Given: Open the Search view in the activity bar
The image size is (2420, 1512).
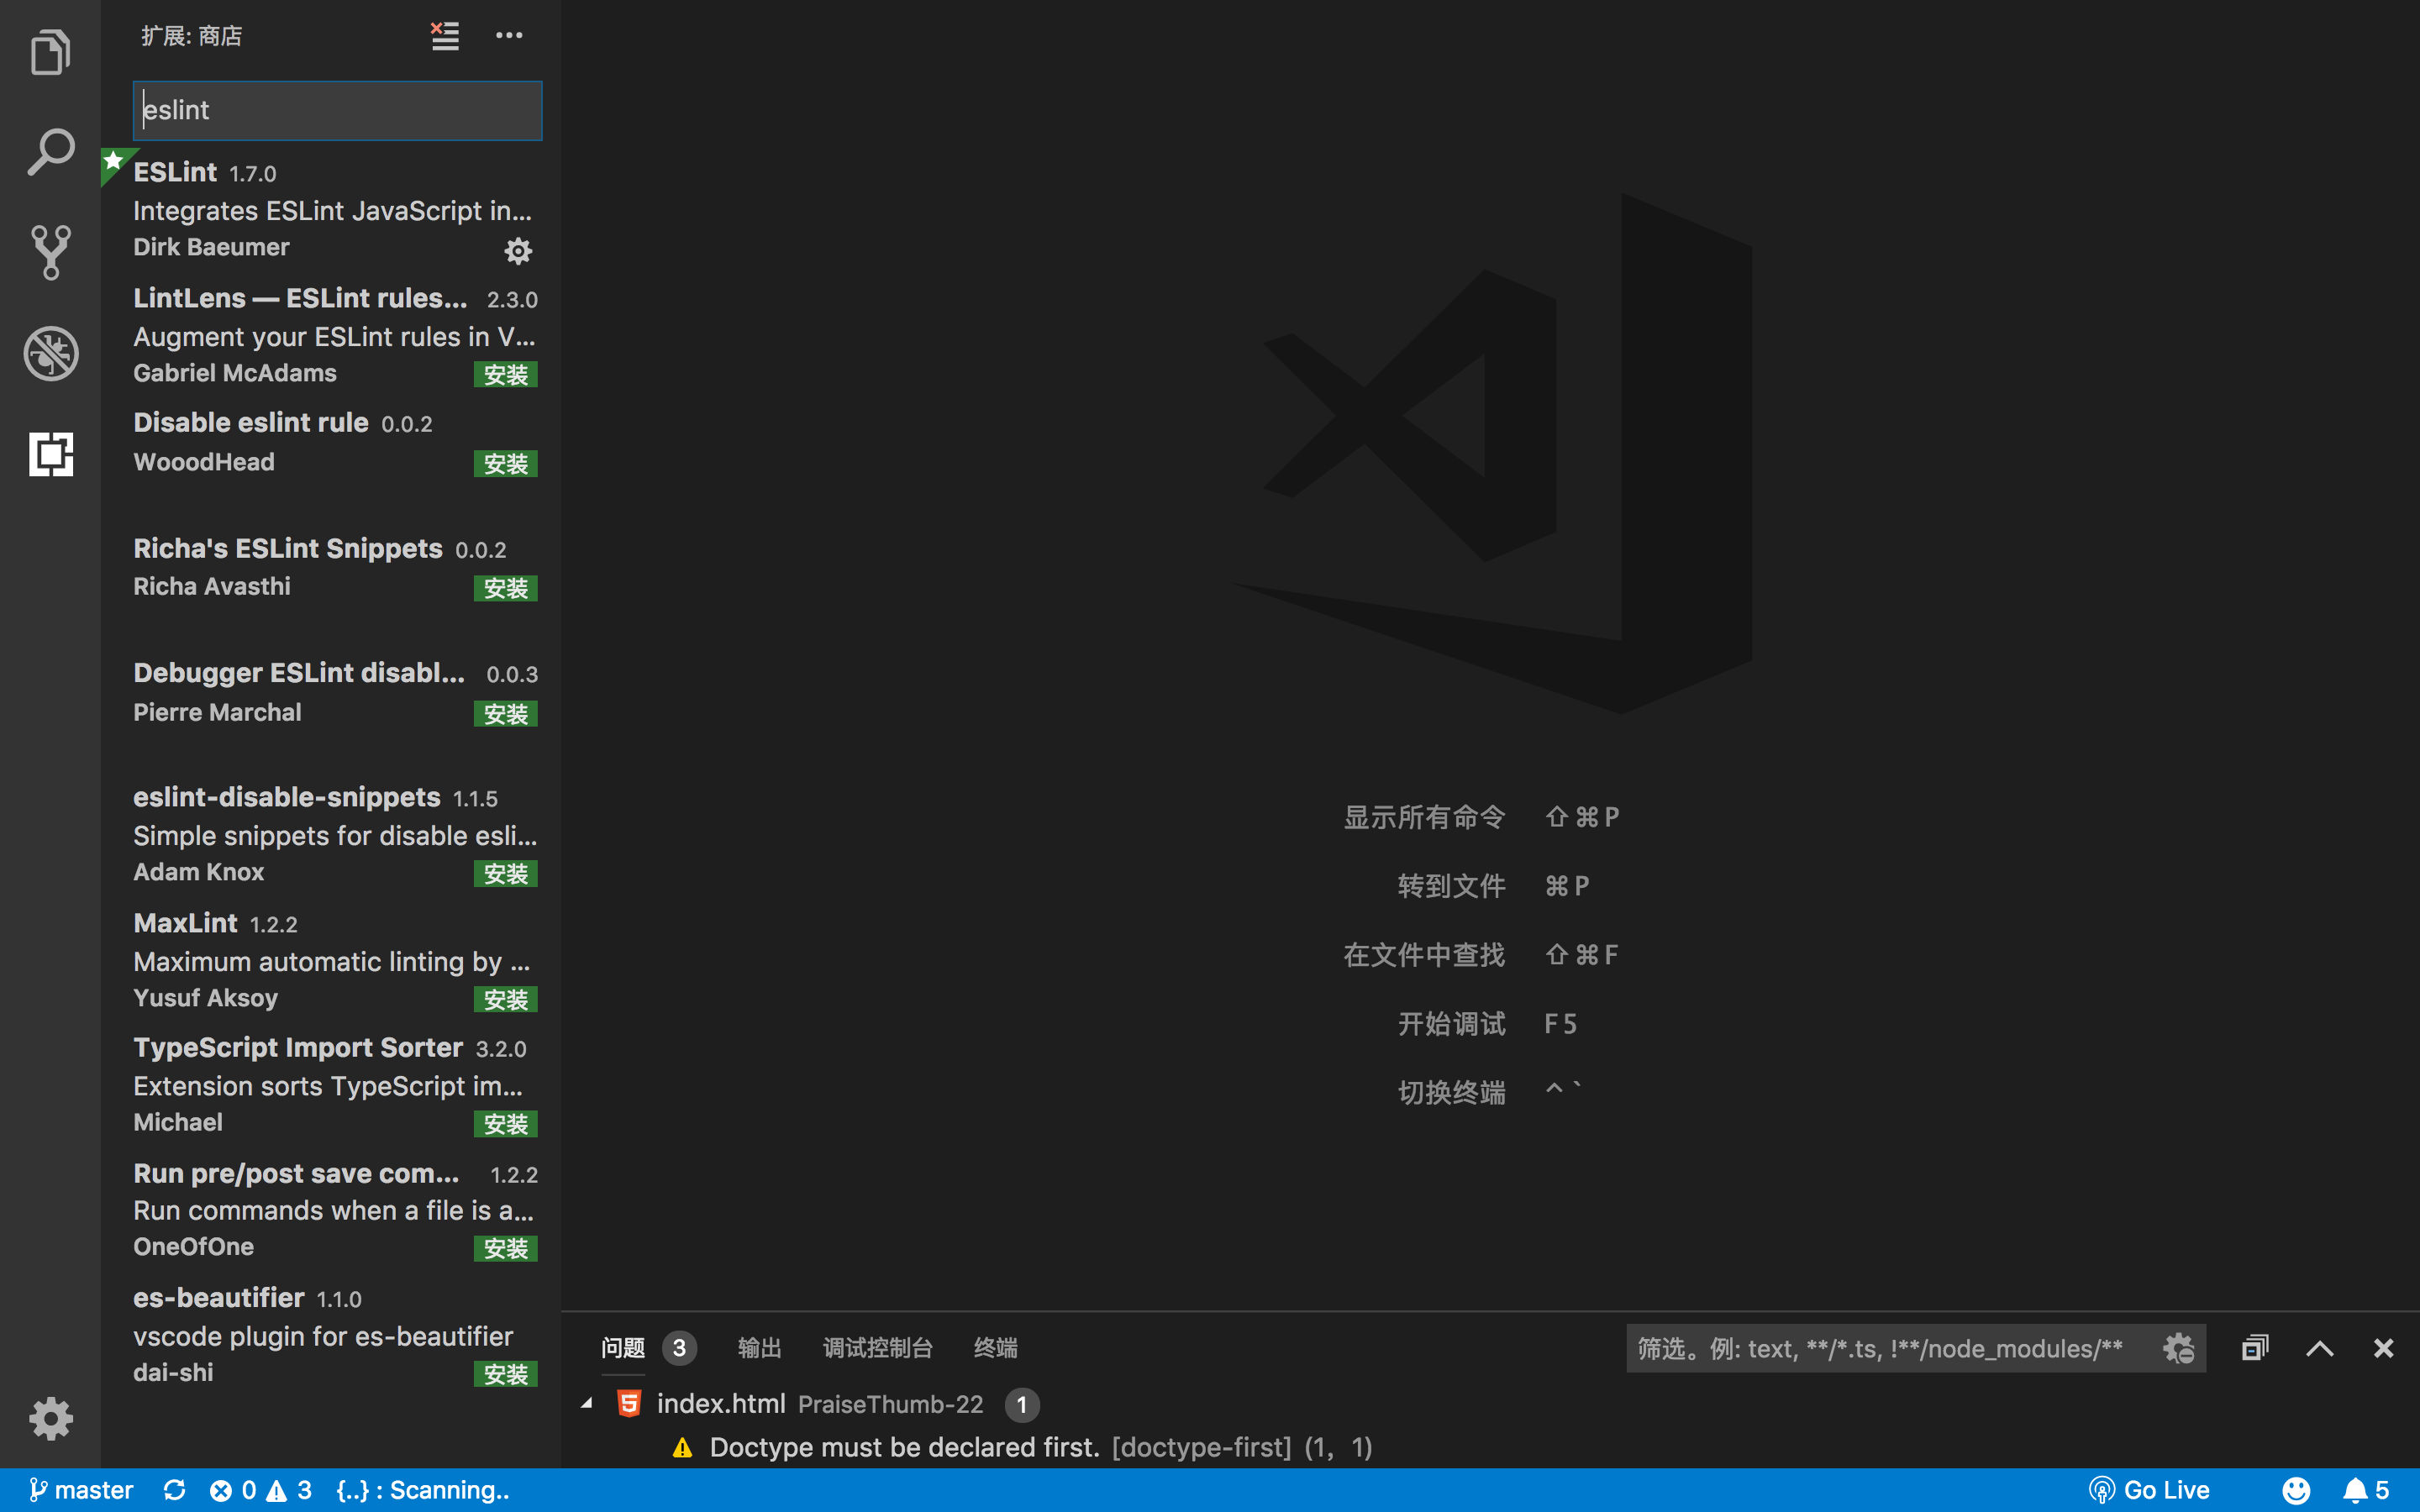Looking at the screenshot, I should pos(50,152).
